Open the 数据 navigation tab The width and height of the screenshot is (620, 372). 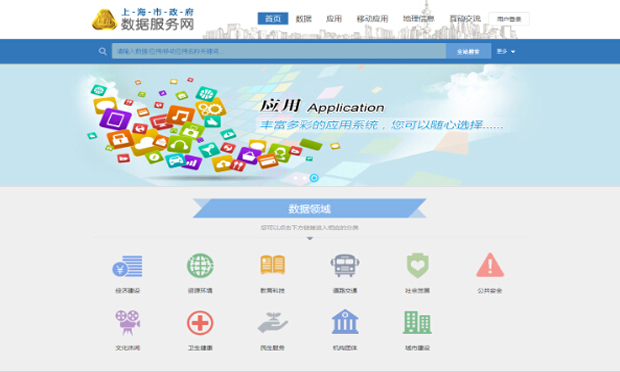pos(304,19)
